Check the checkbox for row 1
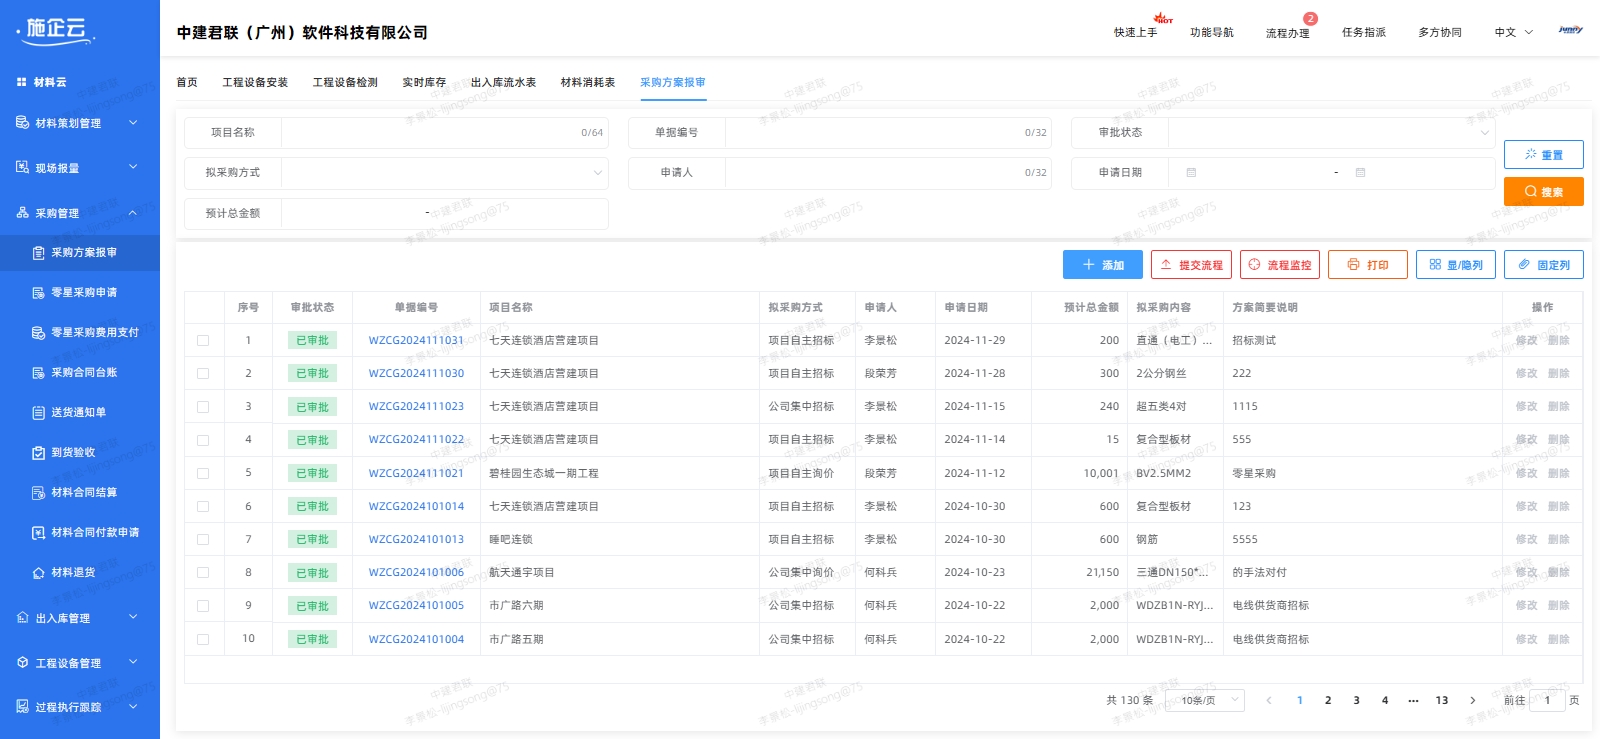The height and width of the screenshot is (739, 1600). 203,341
